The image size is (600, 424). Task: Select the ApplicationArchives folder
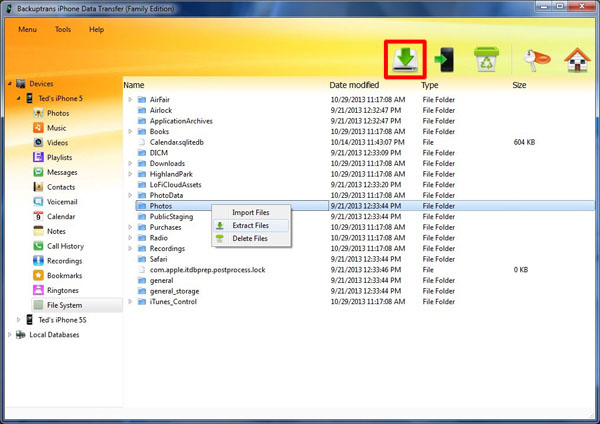pos(181,121)
